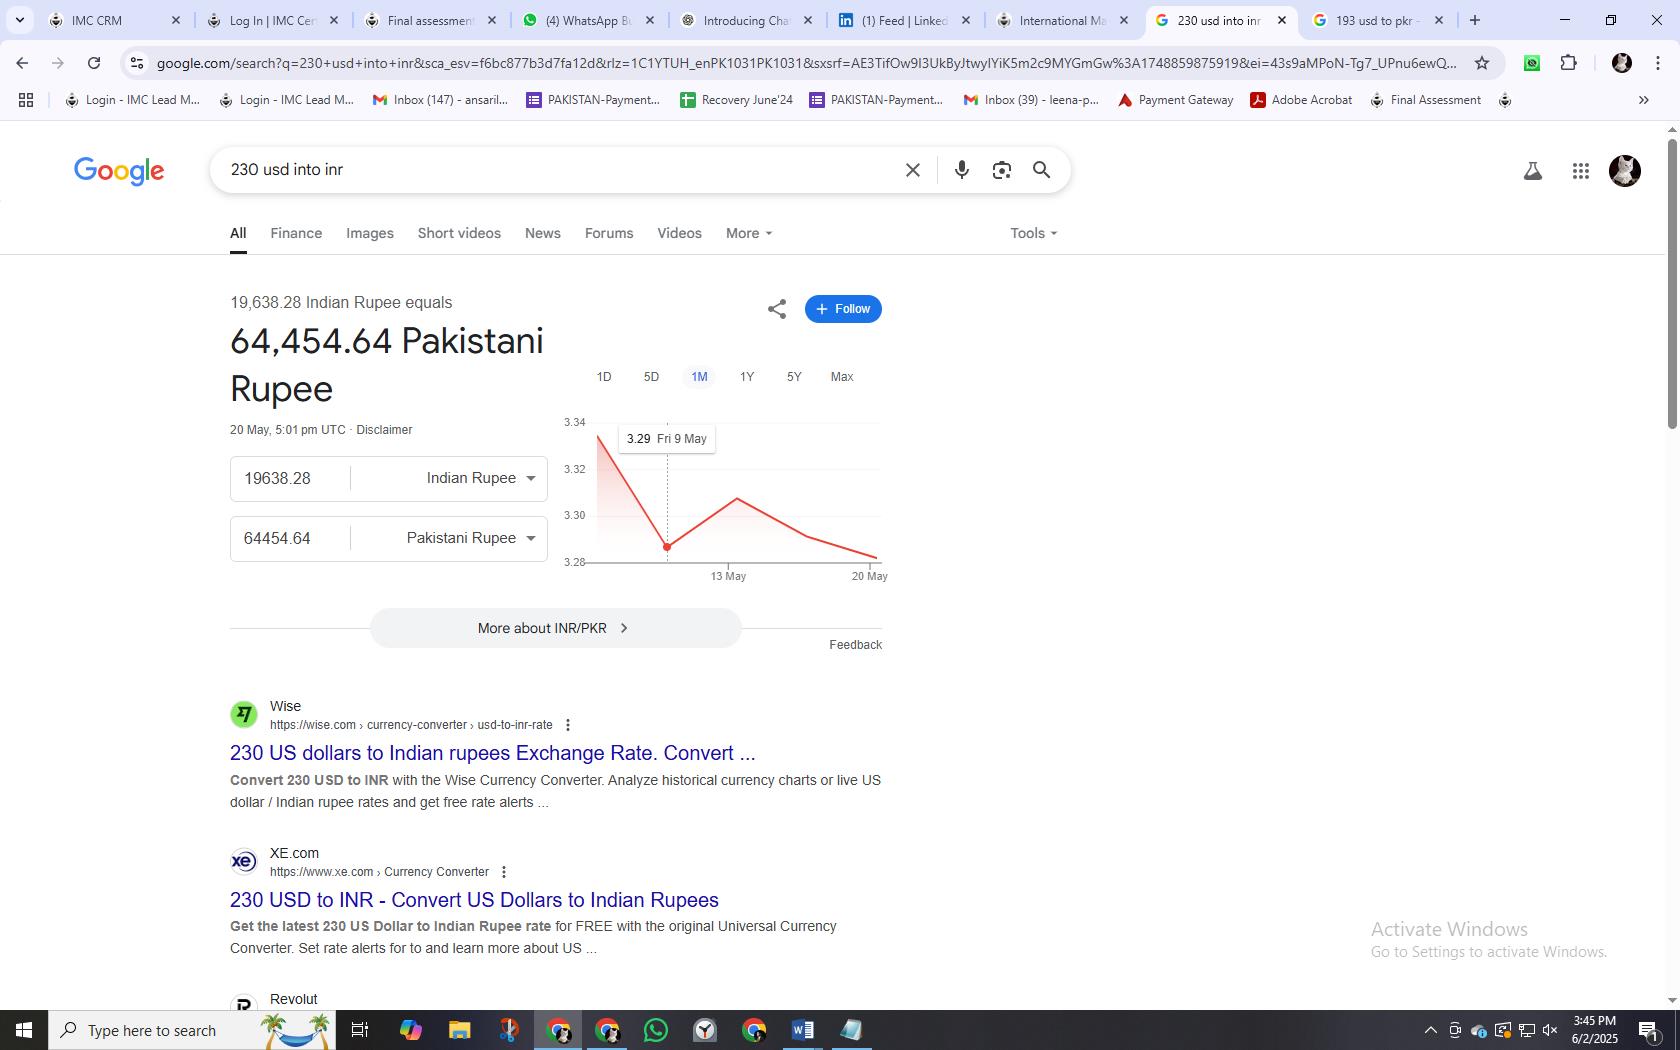Click the Follow button

(843, 309)
